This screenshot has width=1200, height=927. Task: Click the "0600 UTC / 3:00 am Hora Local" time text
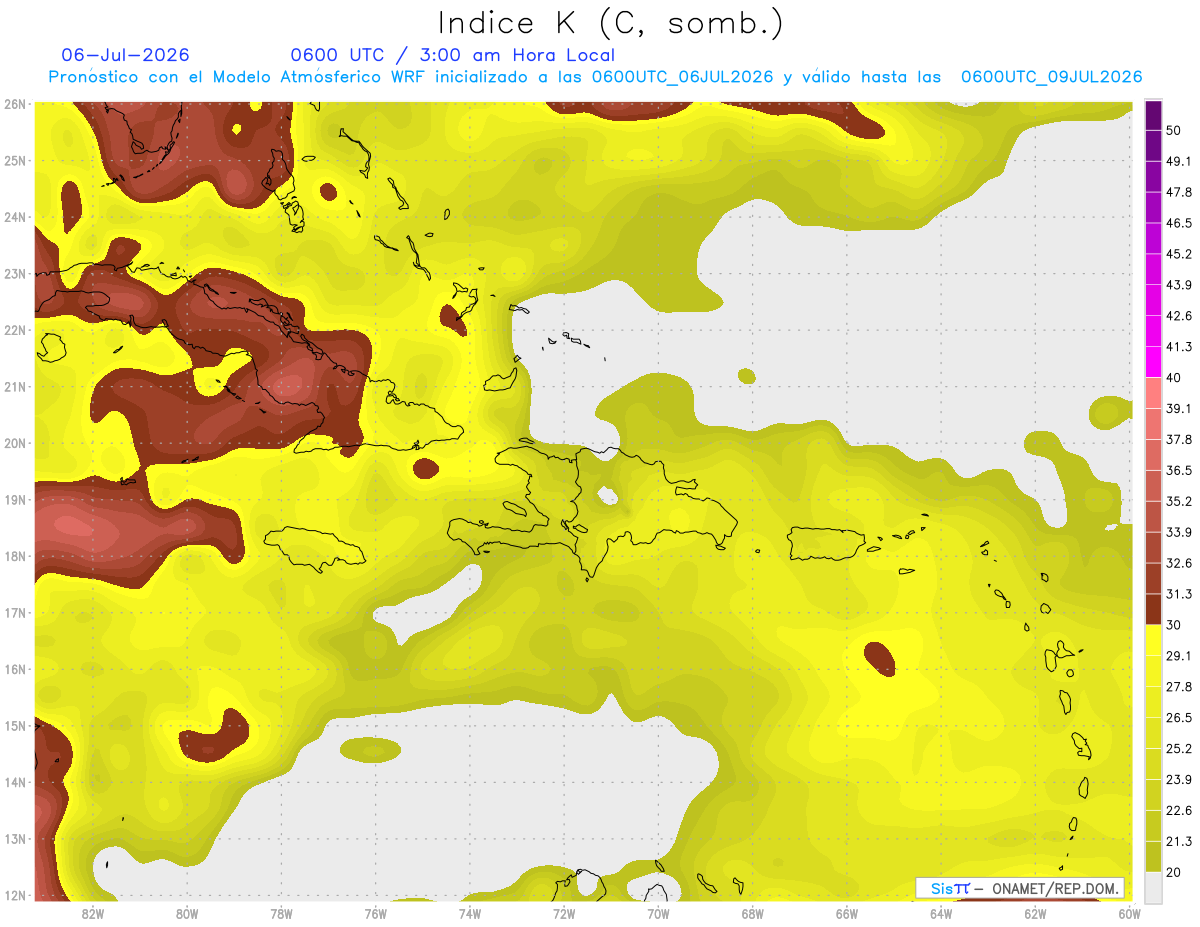452,55
